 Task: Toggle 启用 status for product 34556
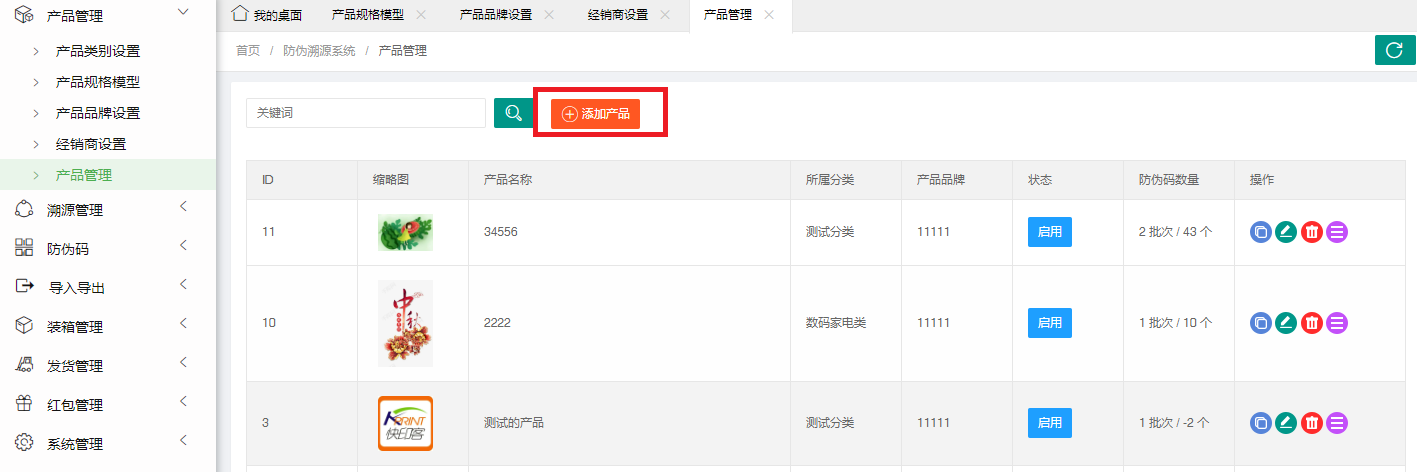(1049, 232)
